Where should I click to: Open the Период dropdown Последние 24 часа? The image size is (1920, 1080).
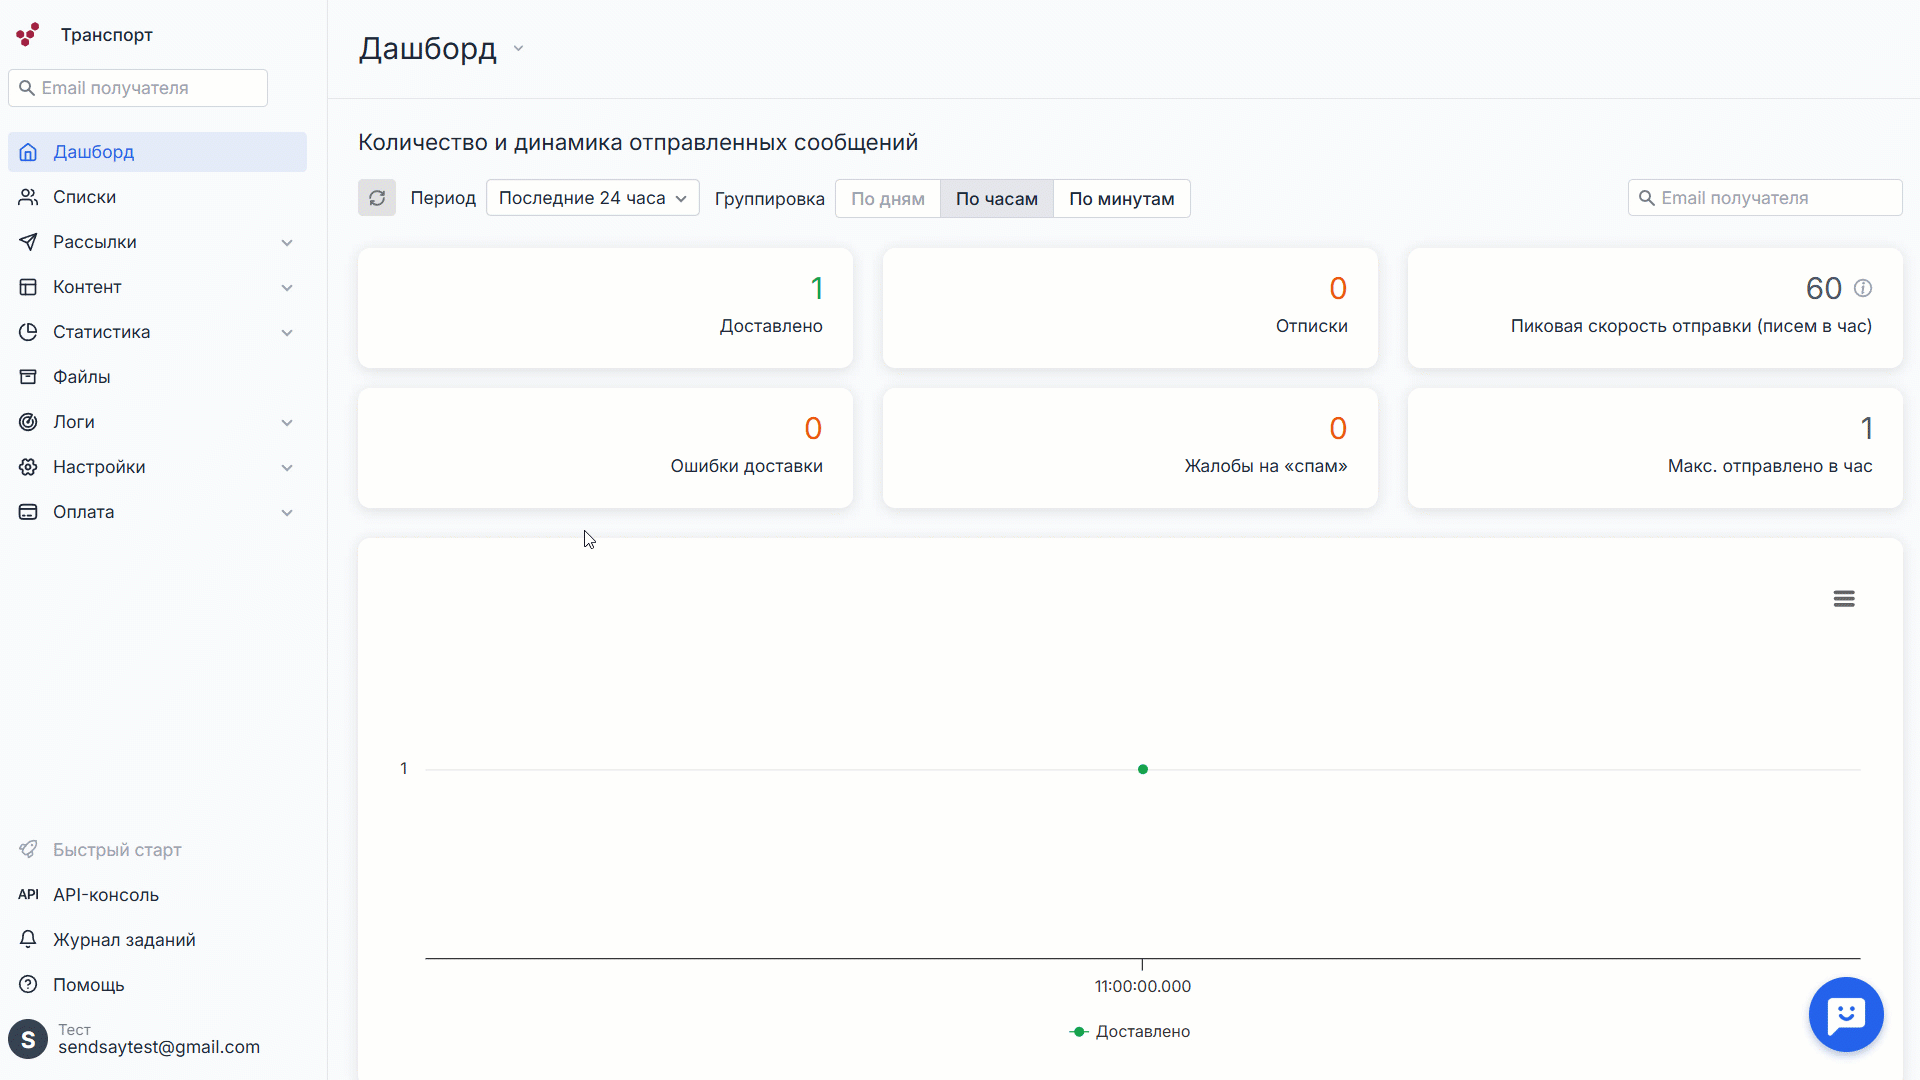click(x=592, y=198)
